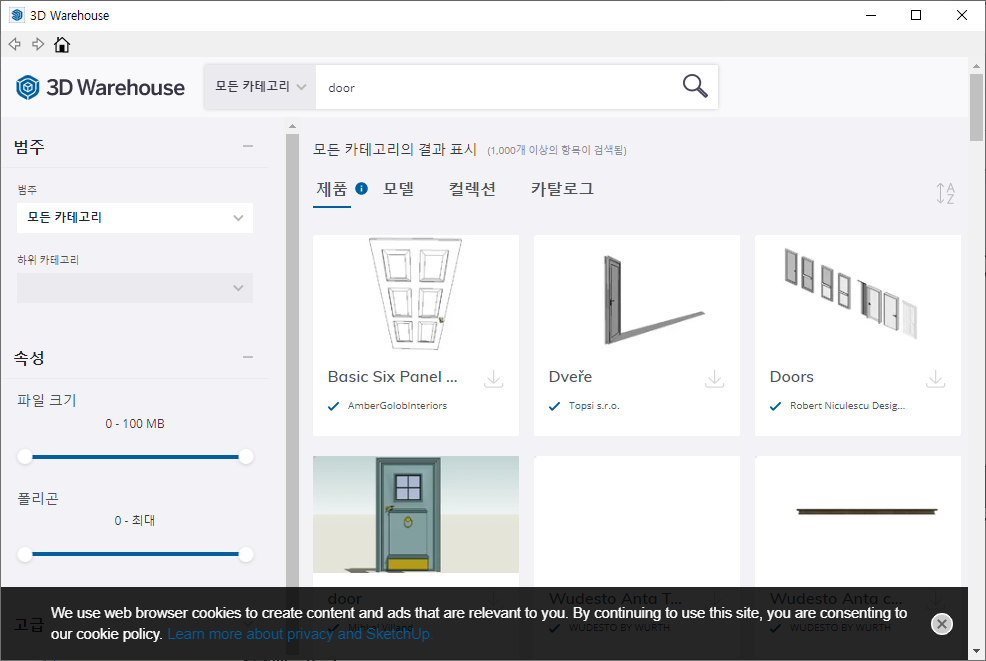Viewport: 986px width, 661px height.
Task: Download the Basic Six Panel model
Action: [x=494, y=379]
